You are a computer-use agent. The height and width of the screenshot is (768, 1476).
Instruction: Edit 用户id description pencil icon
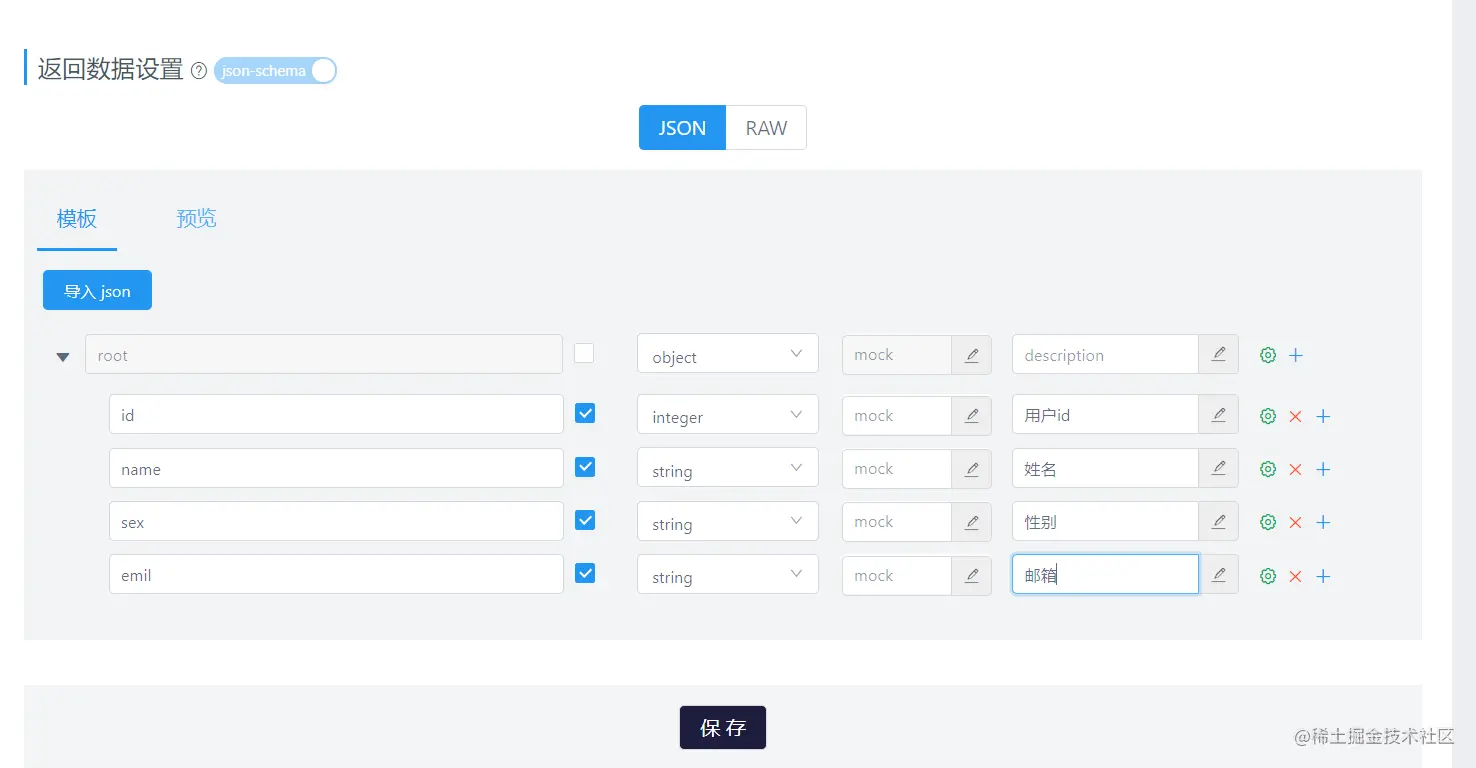1218,415
